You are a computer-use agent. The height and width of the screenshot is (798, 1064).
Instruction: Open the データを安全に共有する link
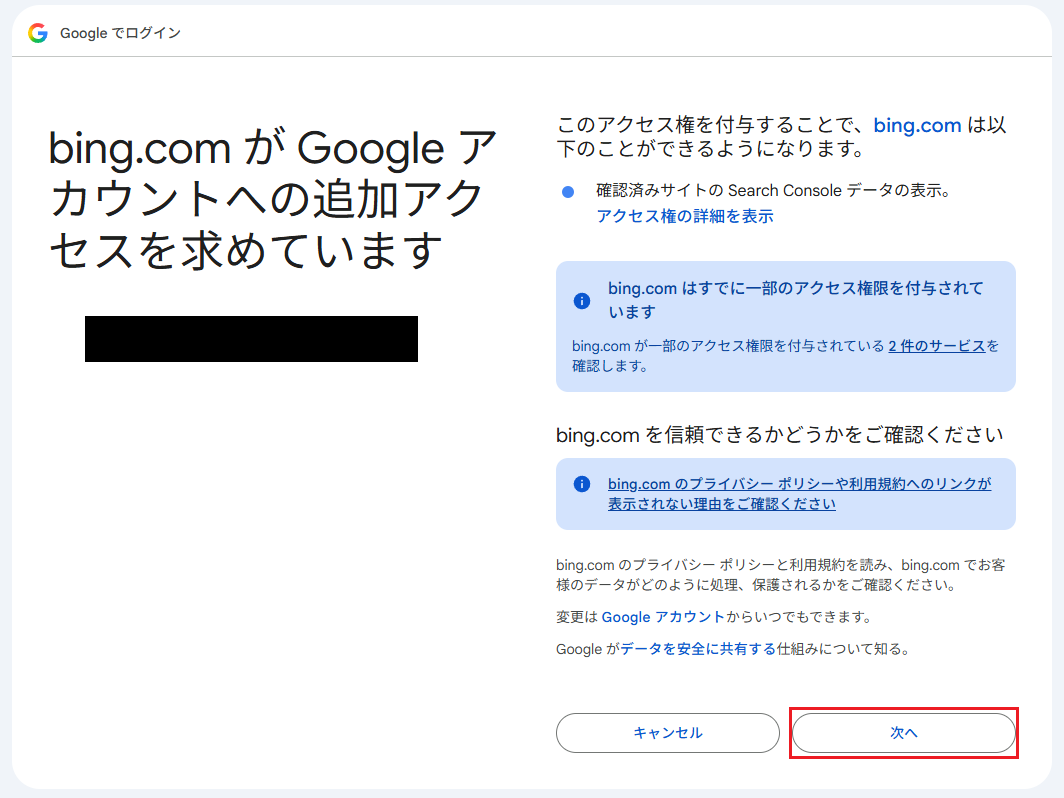(698, 649)
